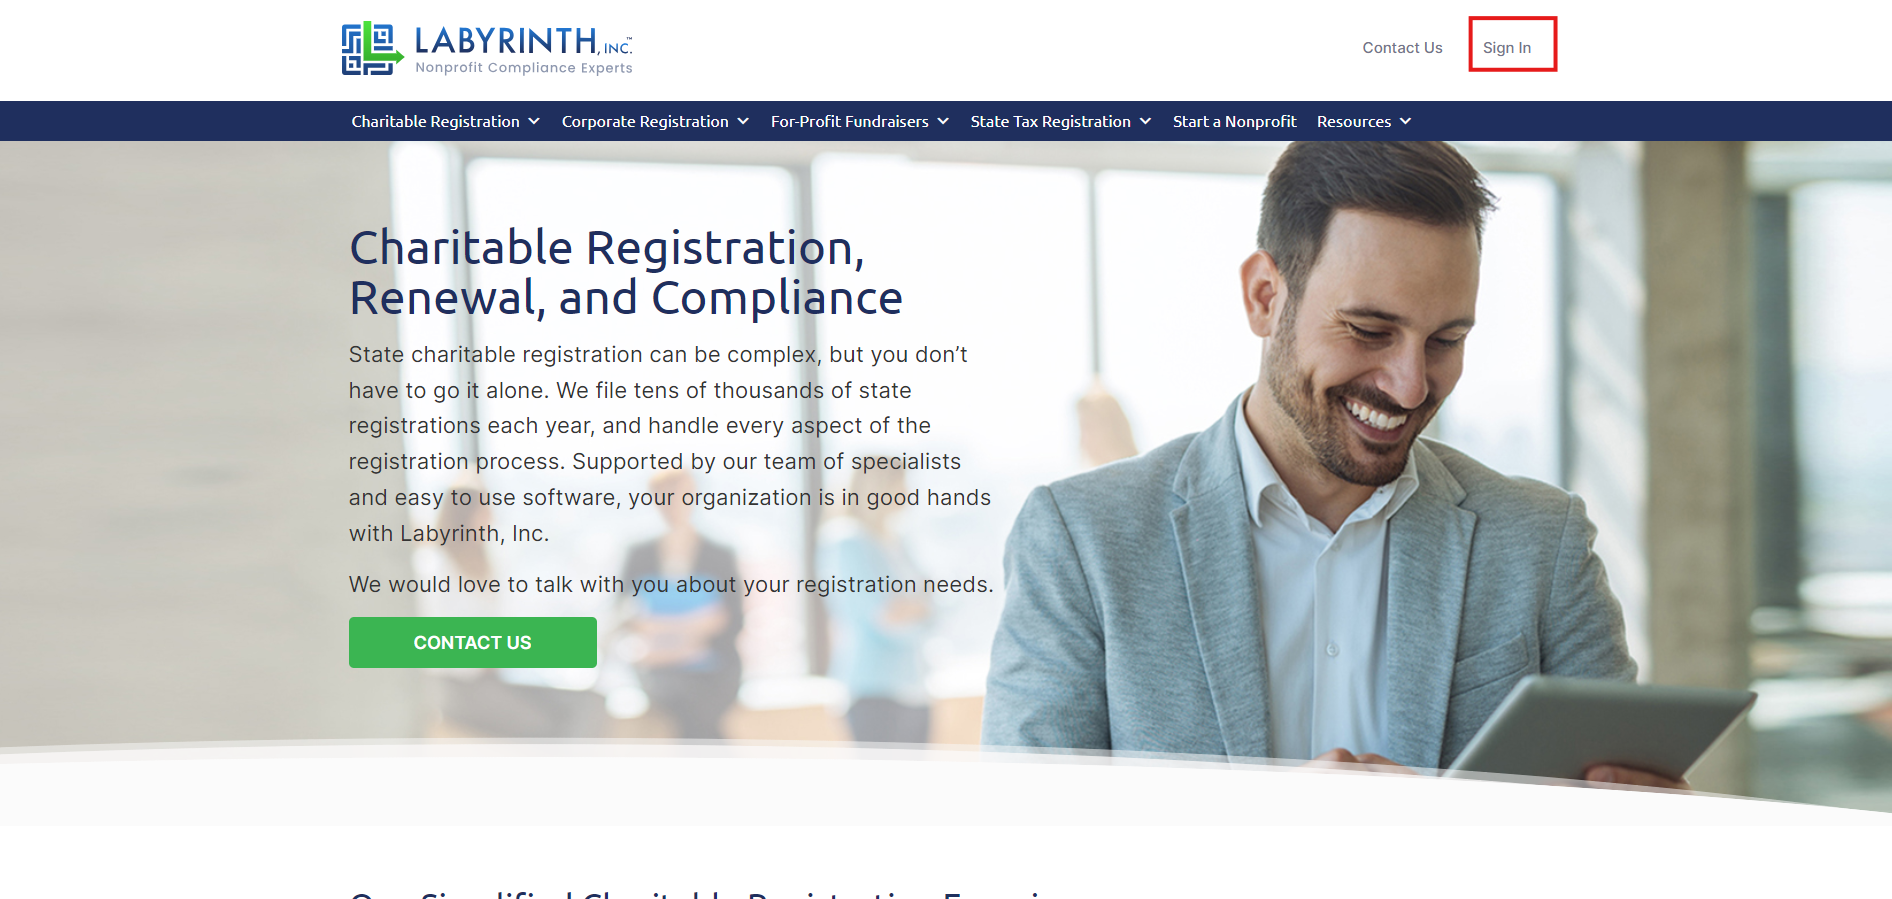Screen dimensions: 1892x899
Task: Select the State Tax Registration menu label
Action: tap(1050, 121)
